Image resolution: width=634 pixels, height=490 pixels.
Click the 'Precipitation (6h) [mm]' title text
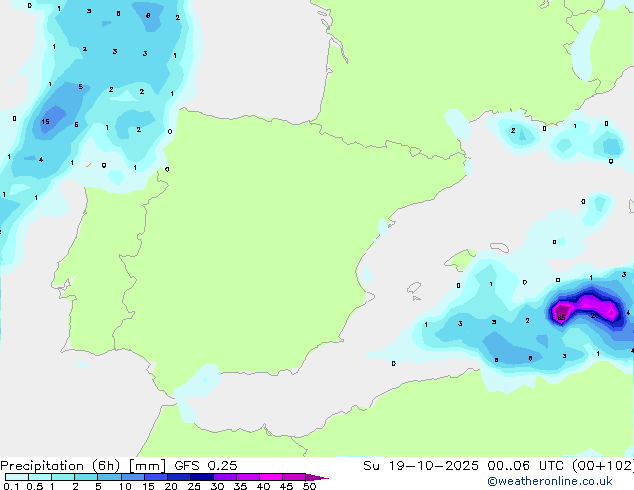click(83, 466)
